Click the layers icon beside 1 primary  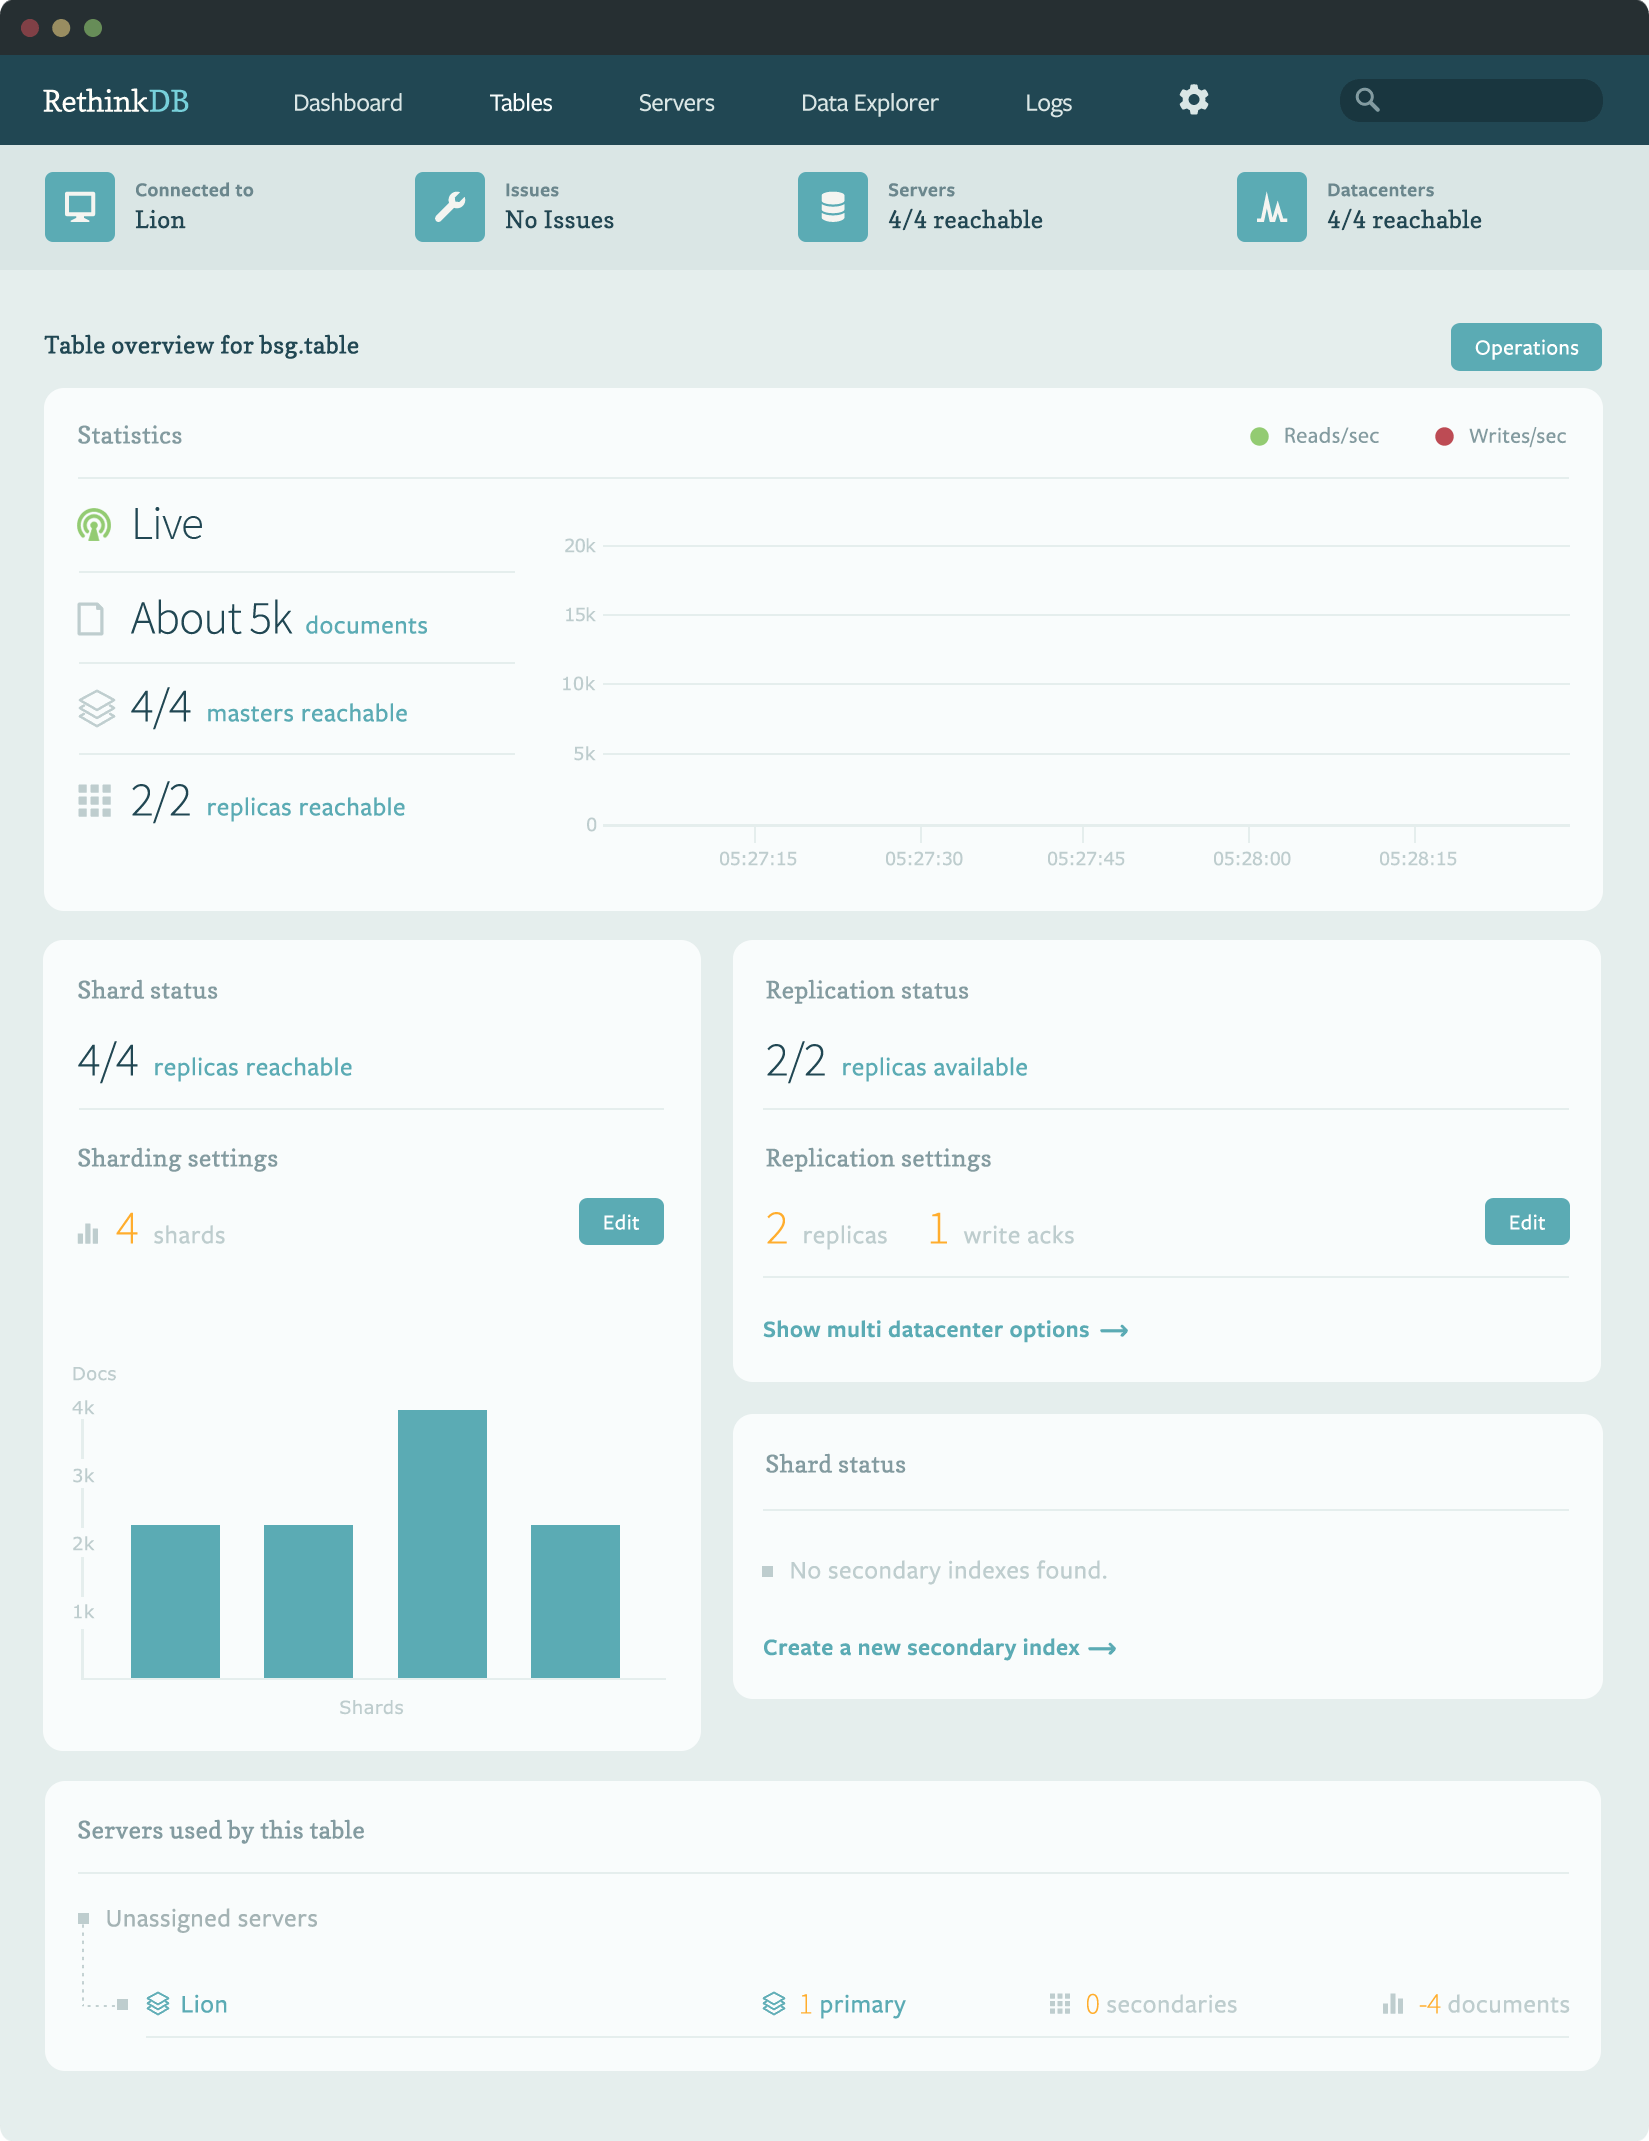[774, 2004]
